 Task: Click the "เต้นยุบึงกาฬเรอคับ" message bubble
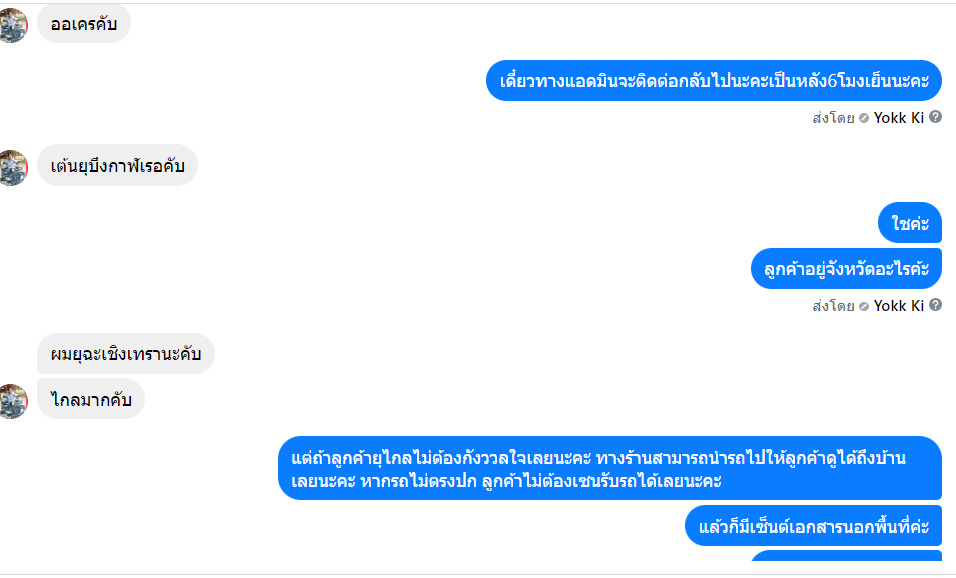point(117,165)
